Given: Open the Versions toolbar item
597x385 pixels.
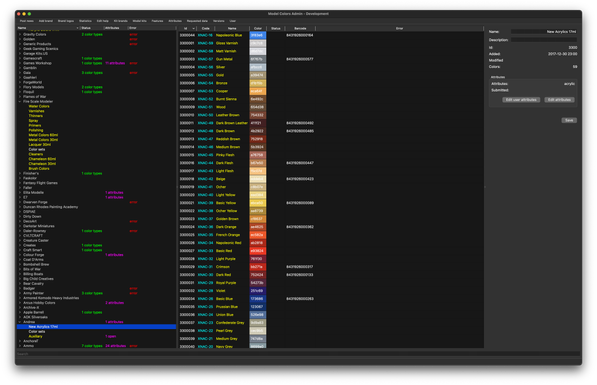Looking at the screenshot, I should click(219, 21).
